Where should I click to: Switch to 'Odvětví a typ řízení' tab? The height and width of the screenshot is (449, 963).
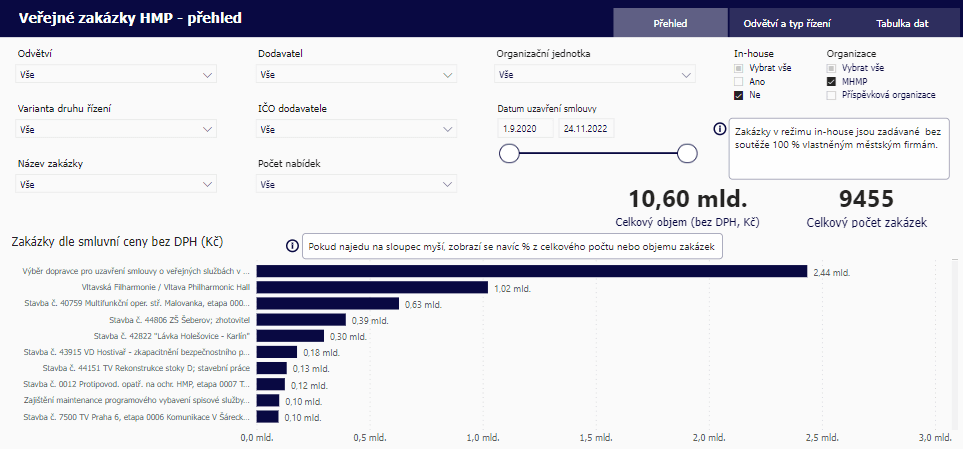point(787,22)
